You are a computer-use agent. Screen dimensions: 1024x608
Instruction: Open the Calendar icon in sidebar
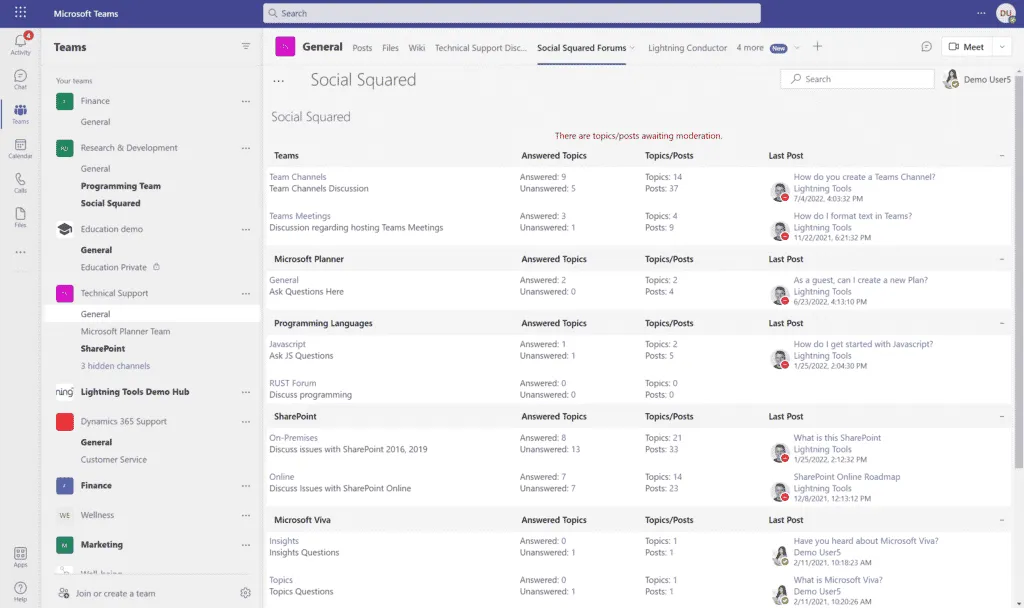coord(20,148)
